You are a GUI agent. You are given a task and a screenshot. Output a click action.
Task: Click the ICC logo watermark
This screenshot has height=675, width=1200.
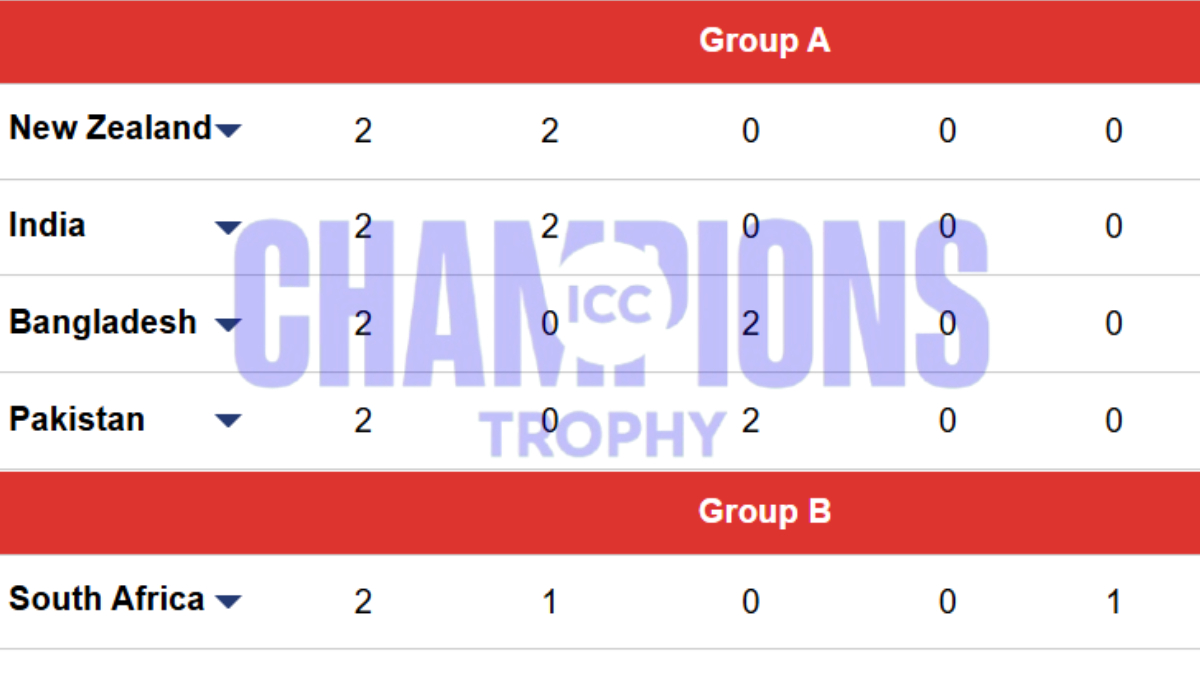point(612,303)
